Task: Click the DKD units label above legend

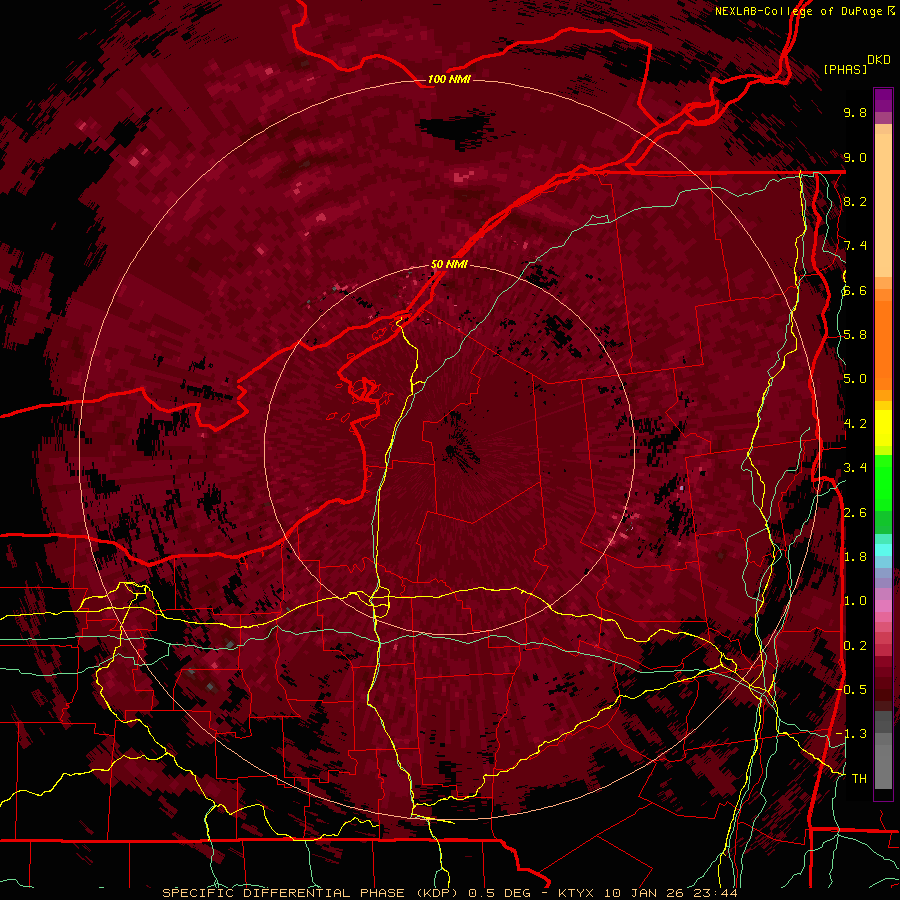Action: 879,60
